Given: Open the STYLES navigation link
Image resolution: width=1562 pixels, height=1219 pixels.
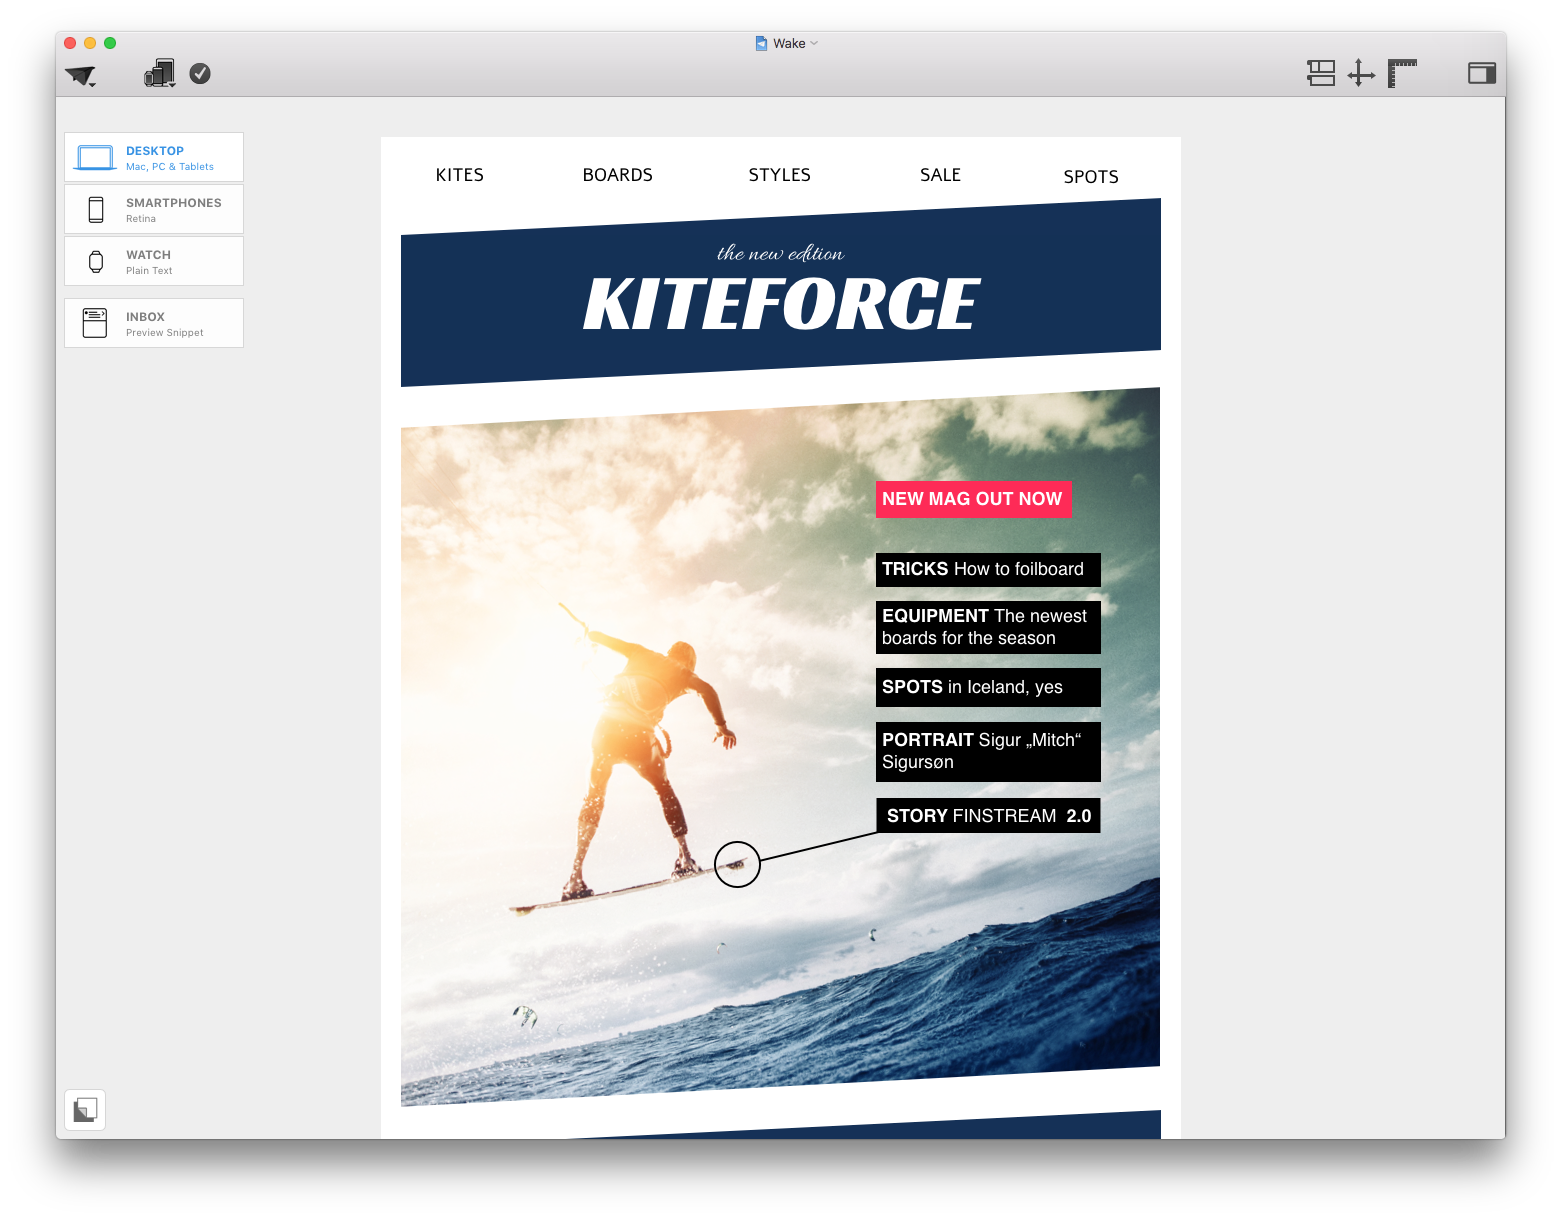Looking at the screenshot, I should [780, 175].
